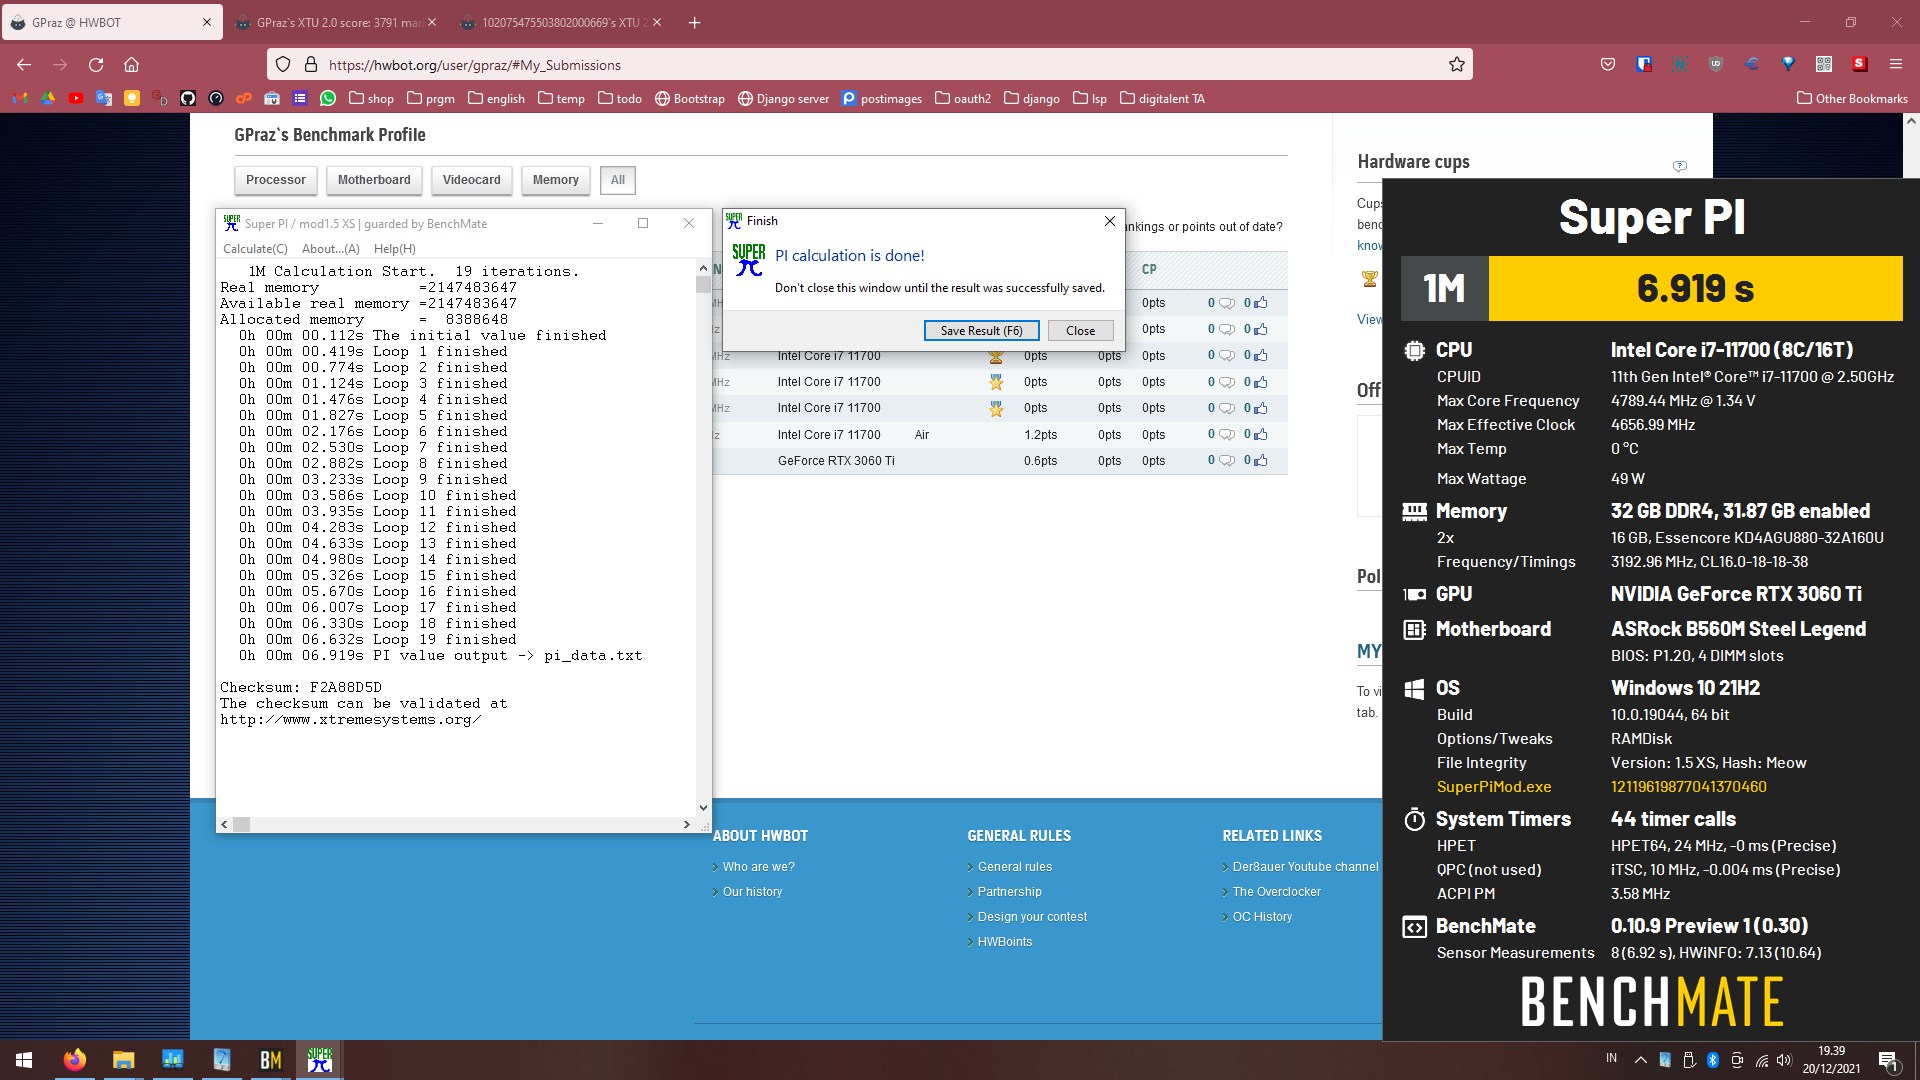Open a new browser tab
The height and width of the screenshot is (1080, 1920).
pyautogui.click(x=695, y=22)
